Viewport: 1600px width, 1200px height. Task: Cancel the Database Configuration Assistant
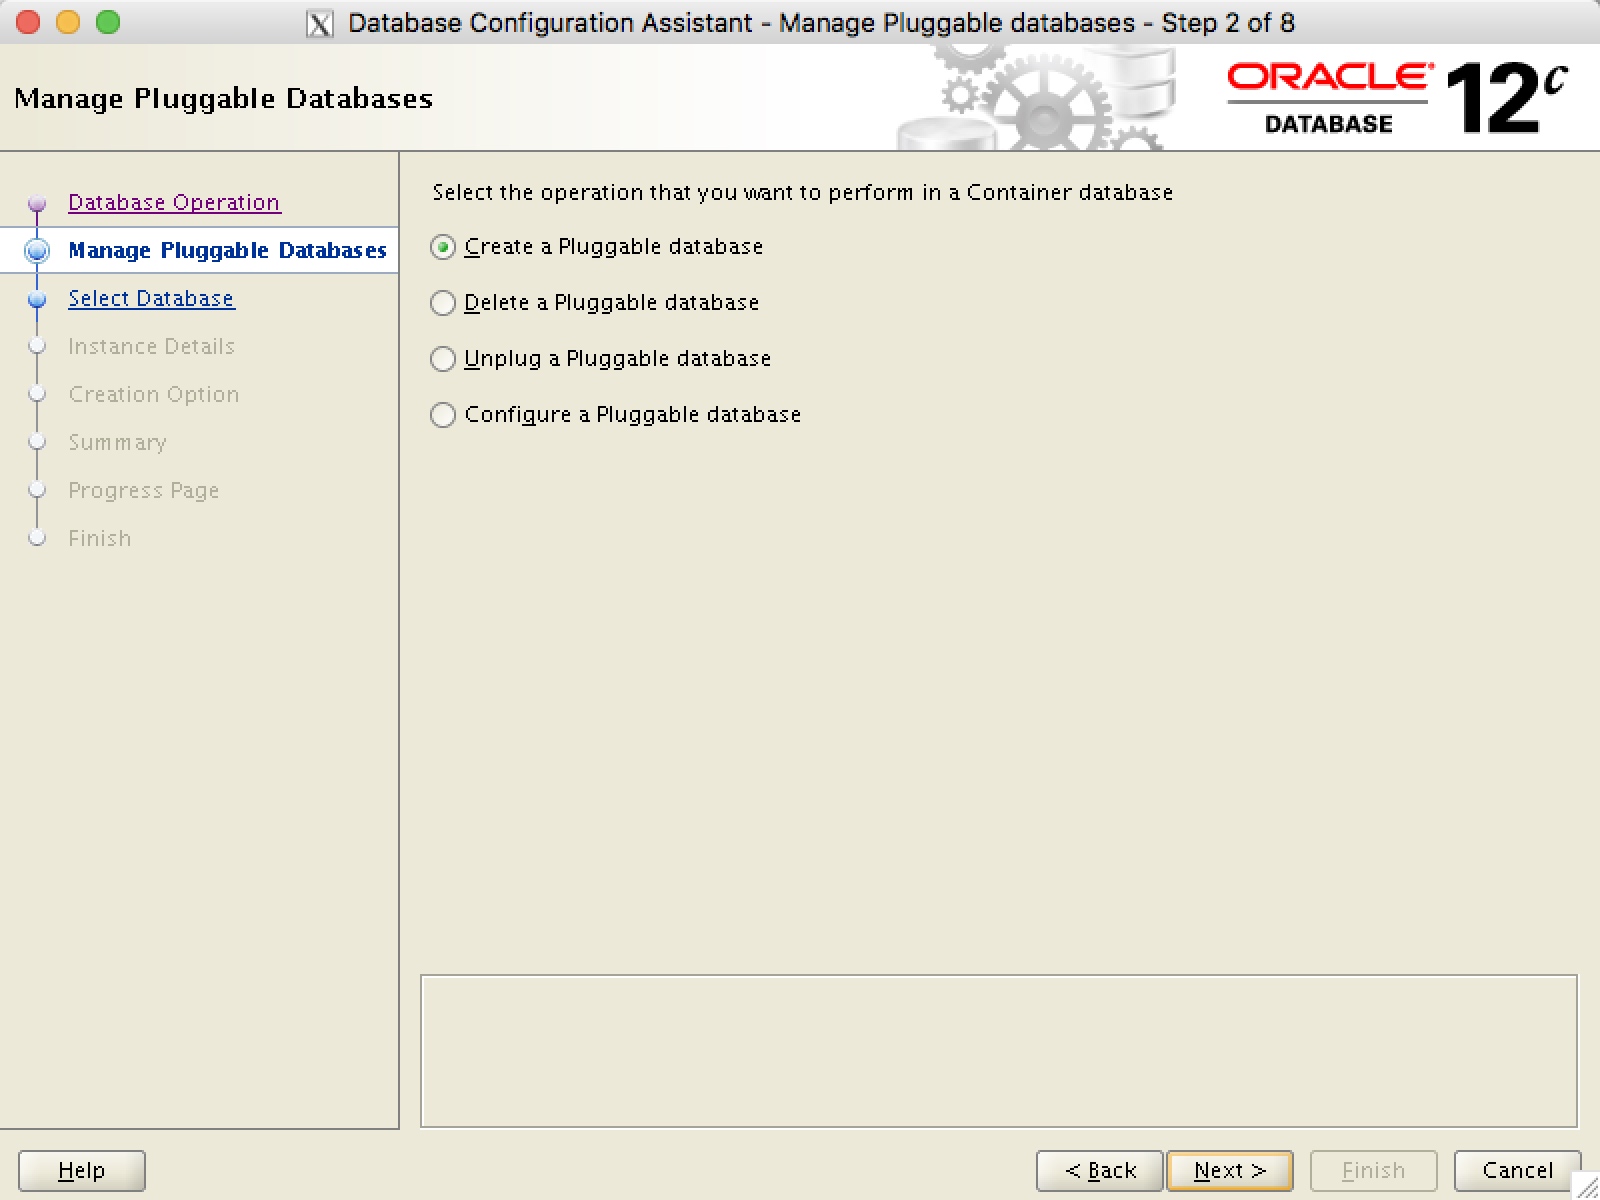point(1518,1170)
